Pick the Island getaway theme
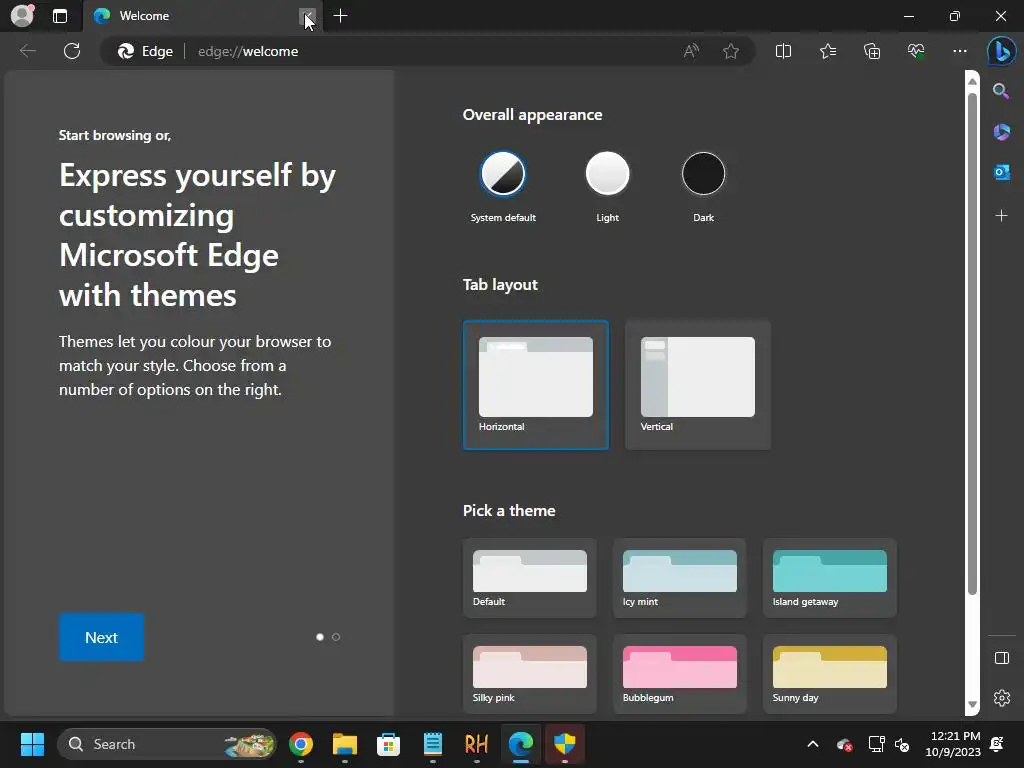 tap(829, 578)
